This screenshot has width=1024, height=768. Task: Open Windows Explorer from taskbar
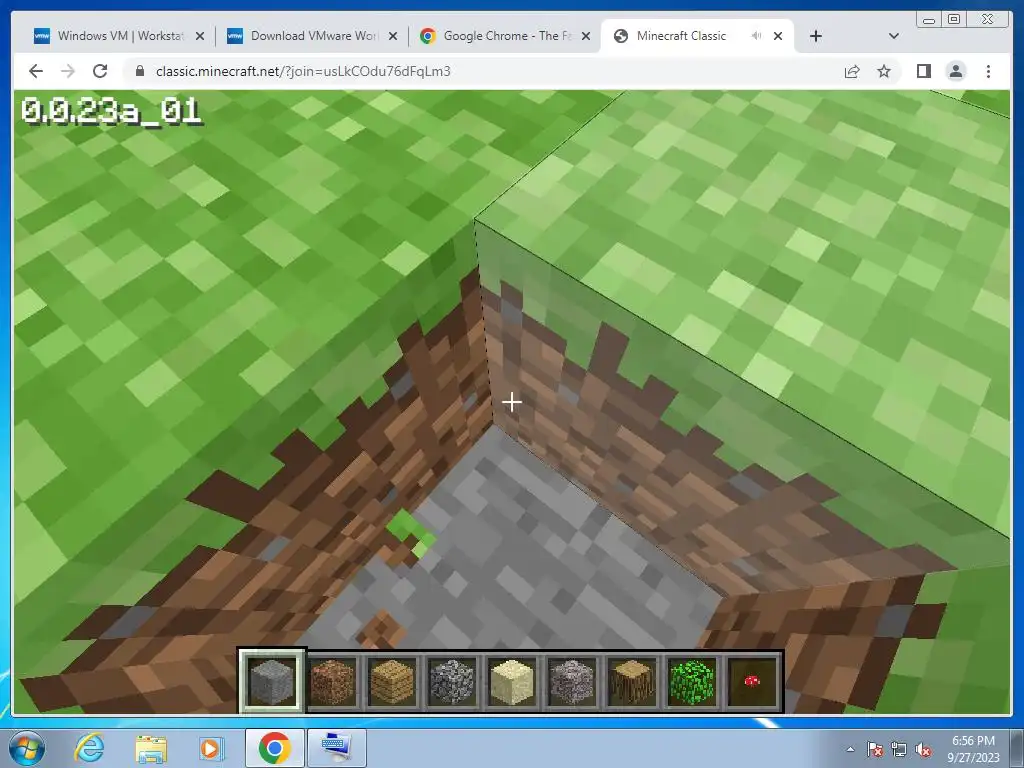pos(151,748)
